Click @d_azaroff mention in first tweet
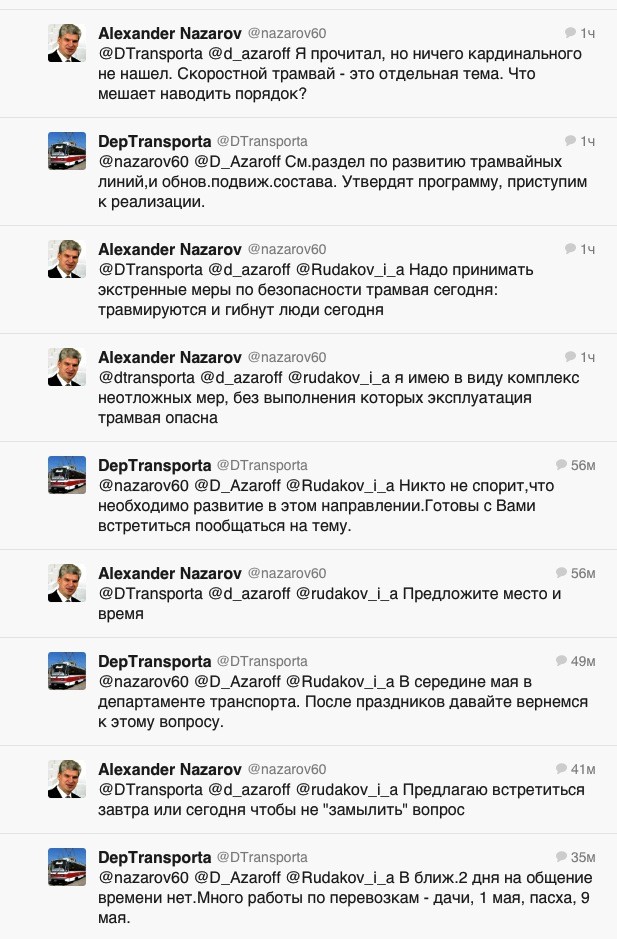Viewport: 617px width, 939px height. (249, 54)
